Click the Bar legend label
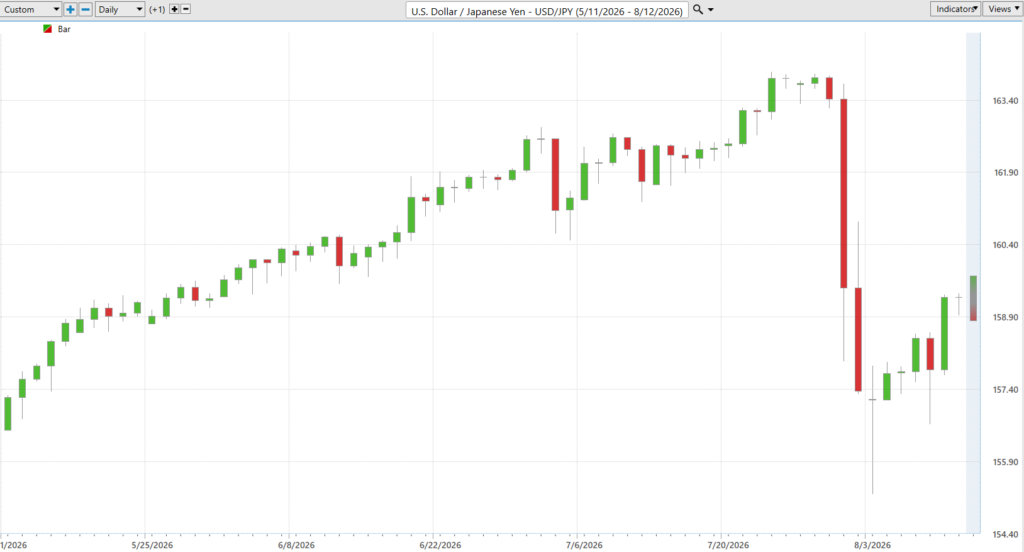 [64, 29]
